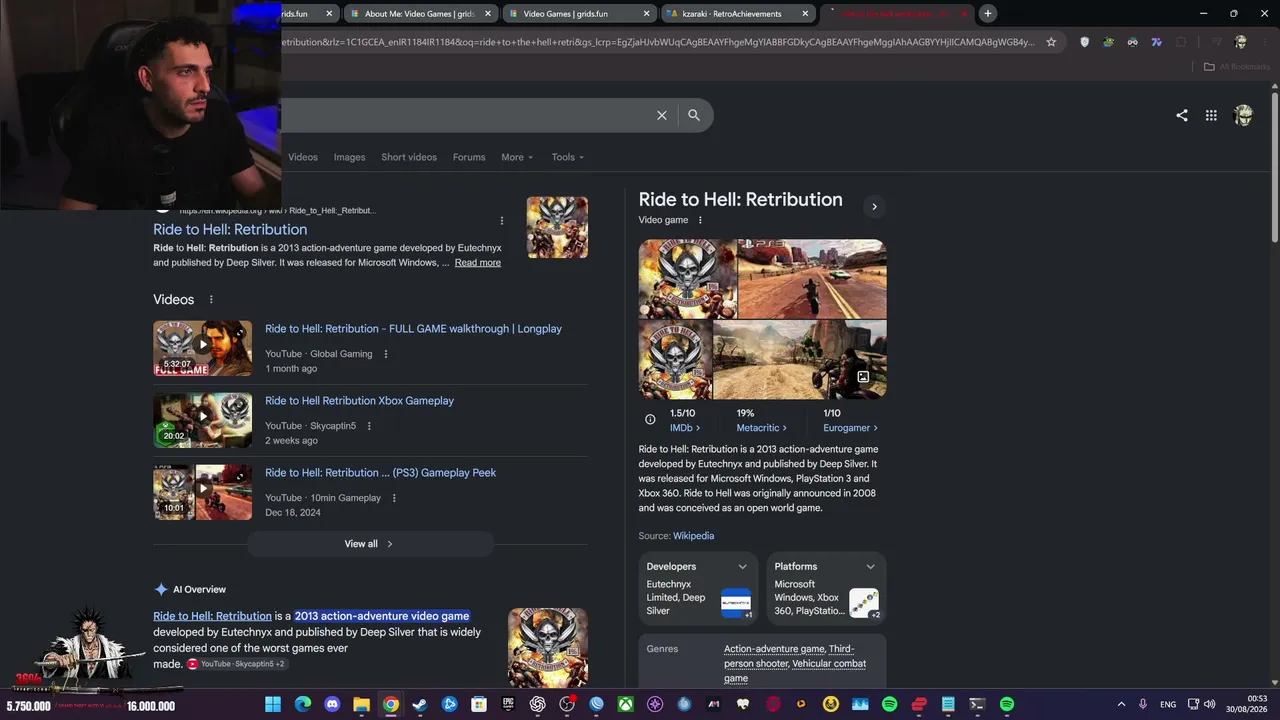Launch Epic Games from the taskbar
Viewport: 1280px width, 720px height.
click(508, 704)
